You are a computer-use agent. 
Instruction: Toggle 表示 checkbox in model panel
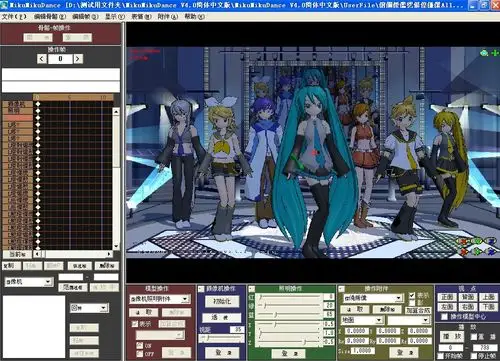(x=135, y=324)
